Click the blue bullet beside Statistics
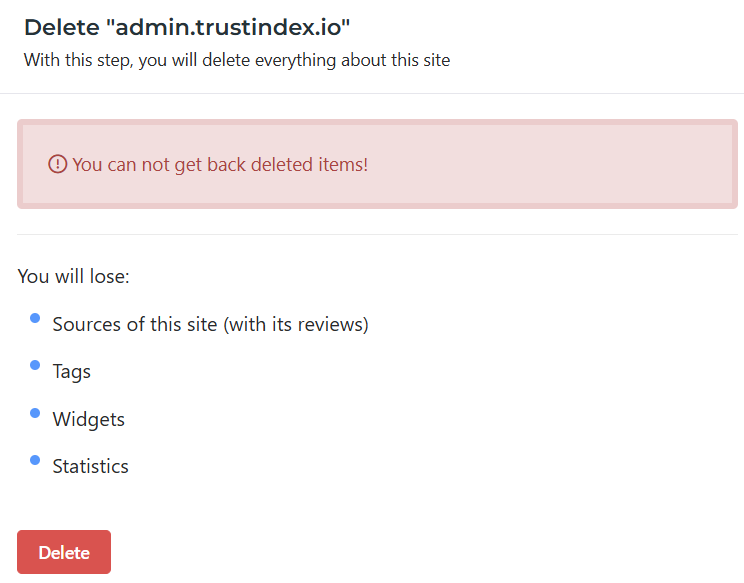The height and width of the screenshot is (583, 744). pos(35,460)
